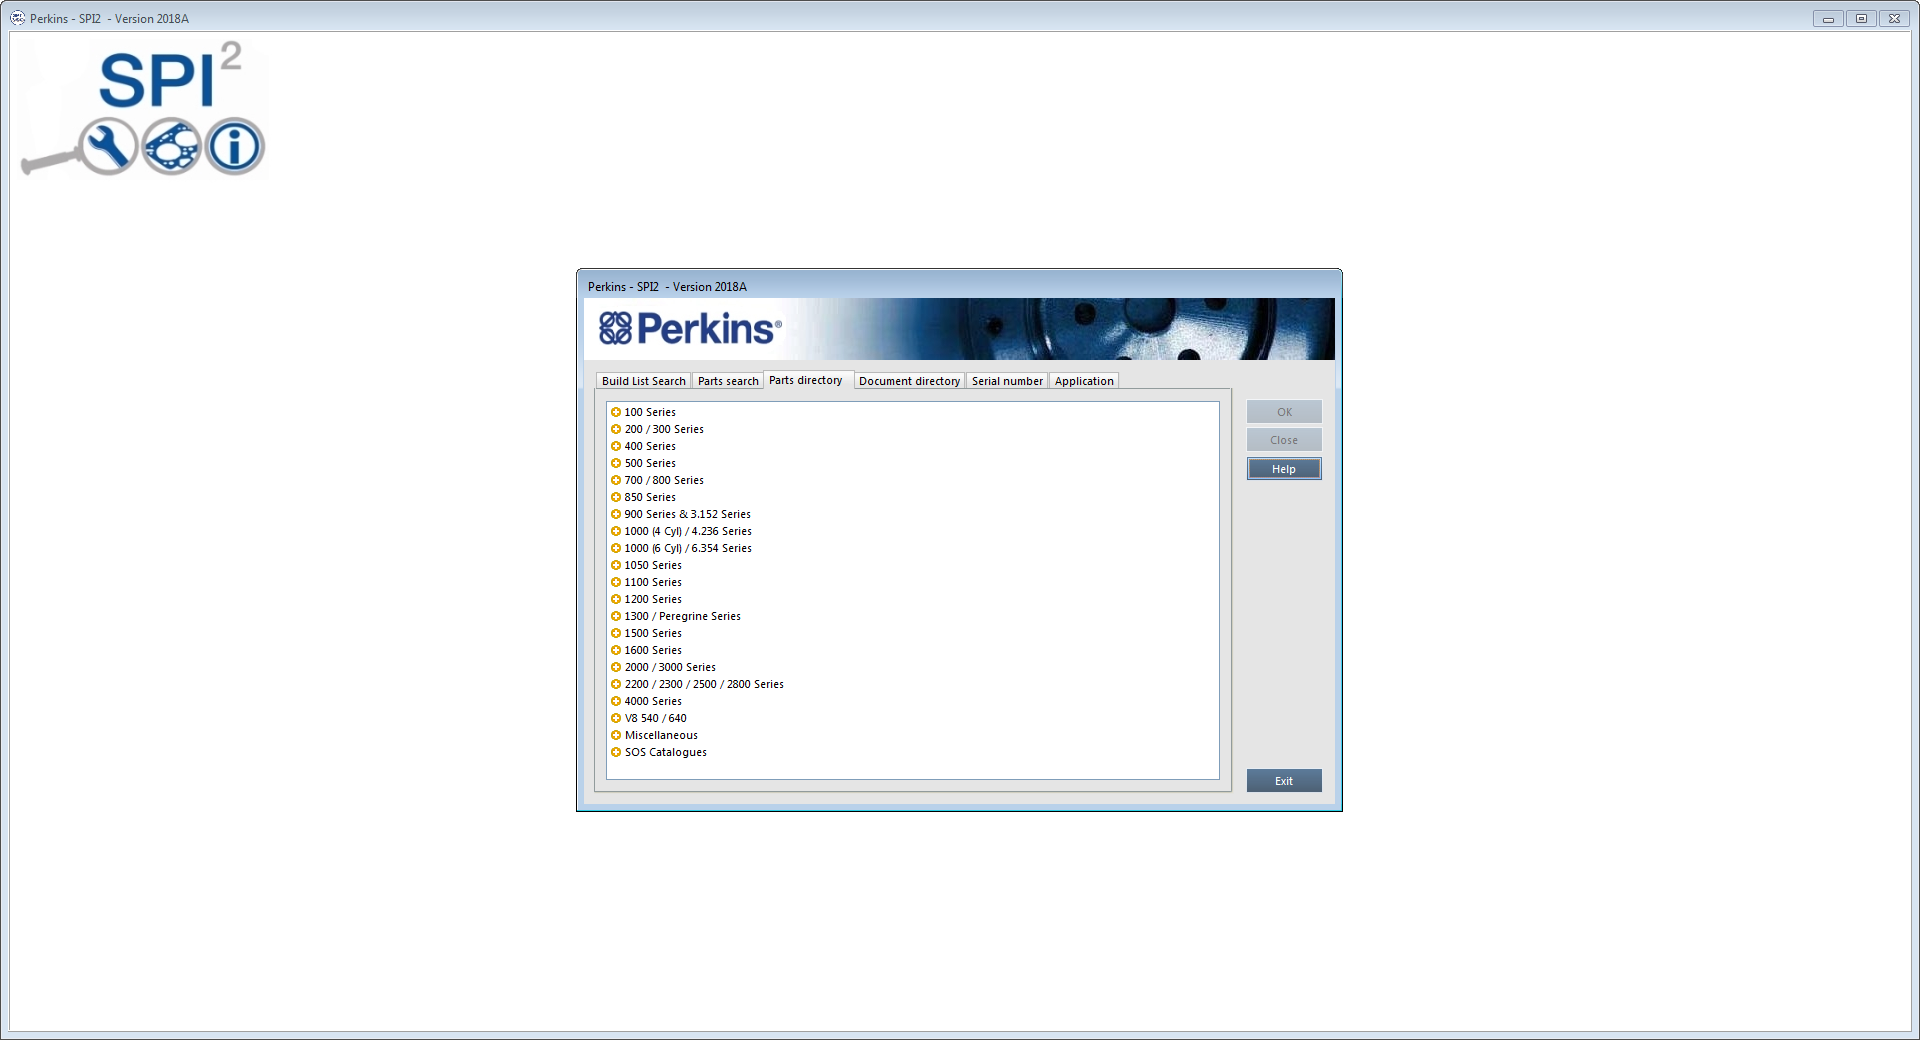Select the Parts directory tab

[x=806, y=380]
